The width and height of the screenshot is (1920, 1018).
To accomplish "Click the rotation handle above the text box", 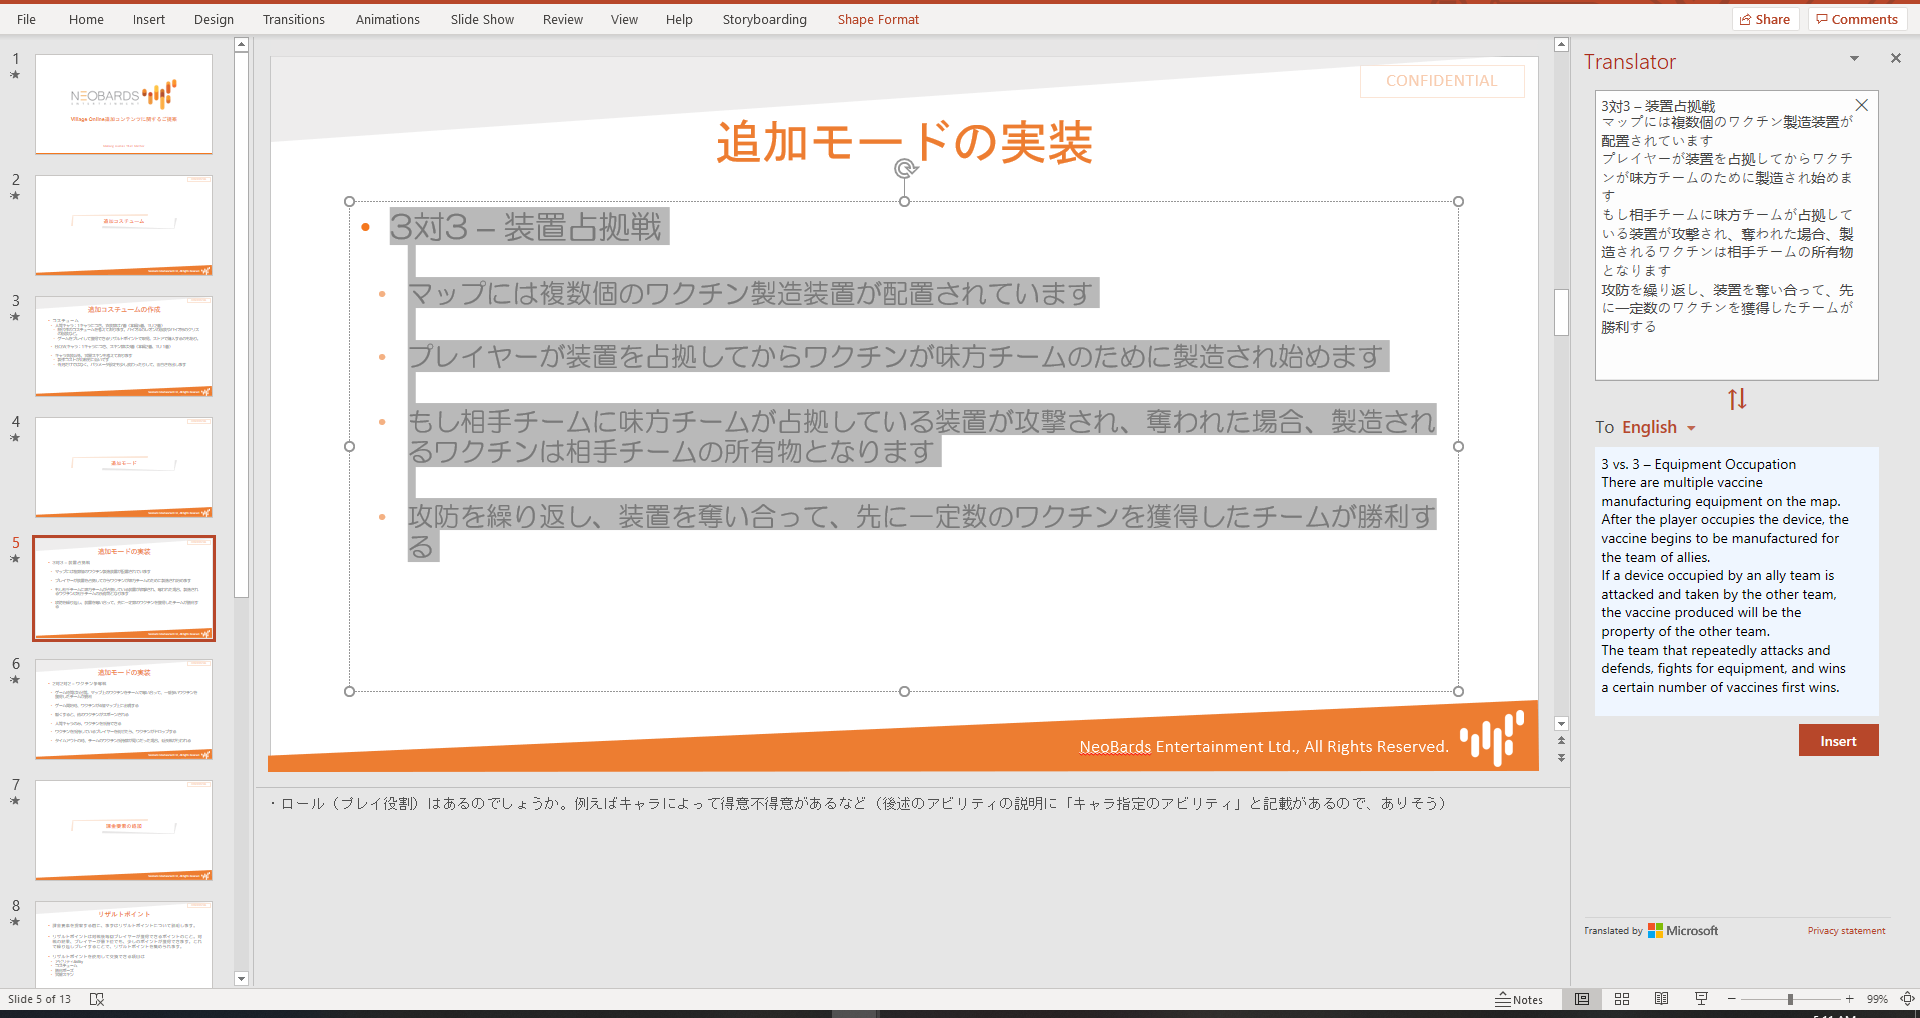I will 905,168.
